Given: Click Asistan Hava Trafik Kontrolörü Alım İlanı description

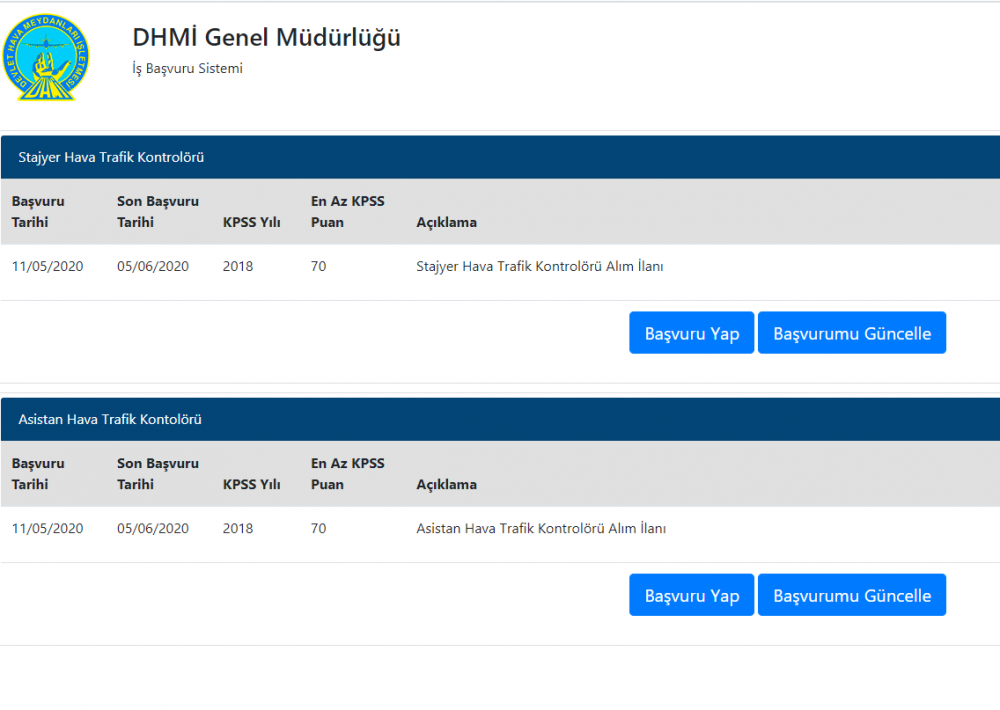Looking at the screenshot, I should pos(541,528).
